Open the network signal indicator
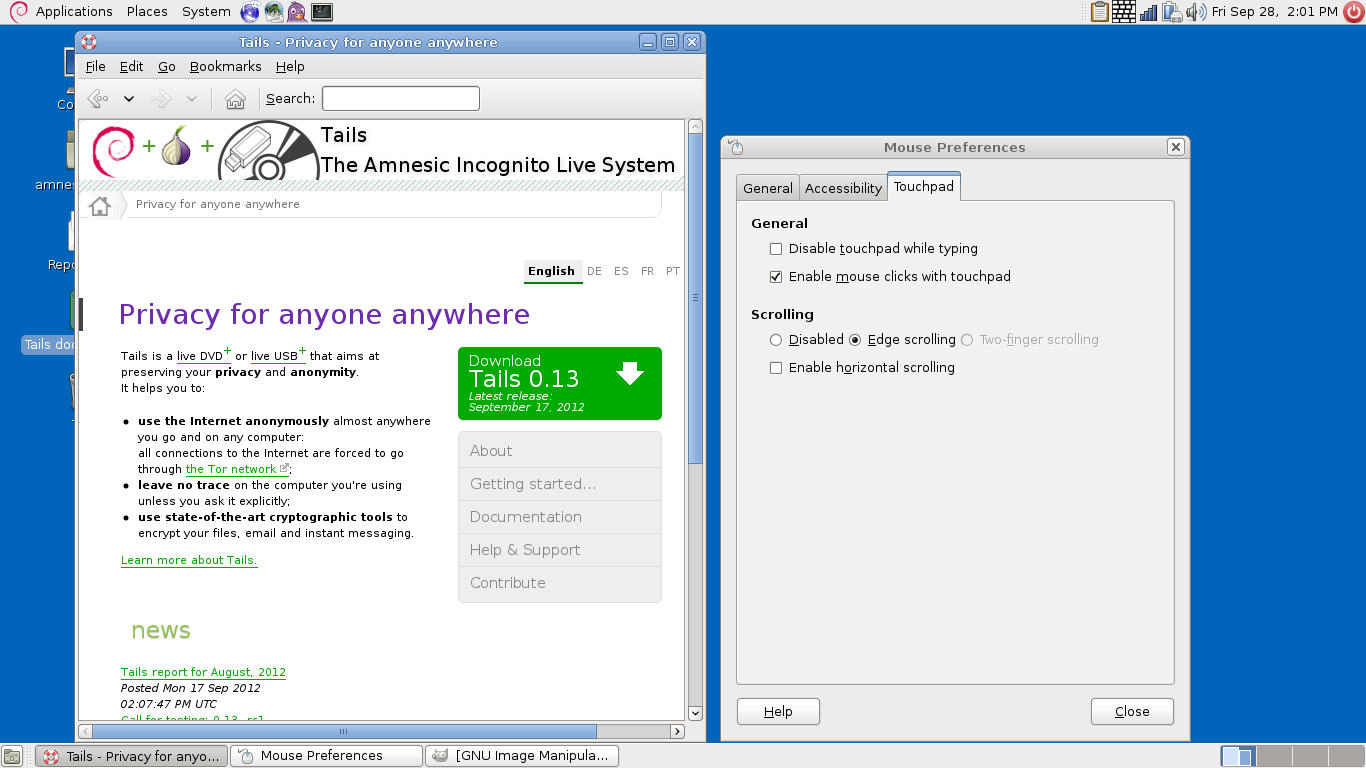This screenshot has width=1366, height=768. coord(1148,12)
